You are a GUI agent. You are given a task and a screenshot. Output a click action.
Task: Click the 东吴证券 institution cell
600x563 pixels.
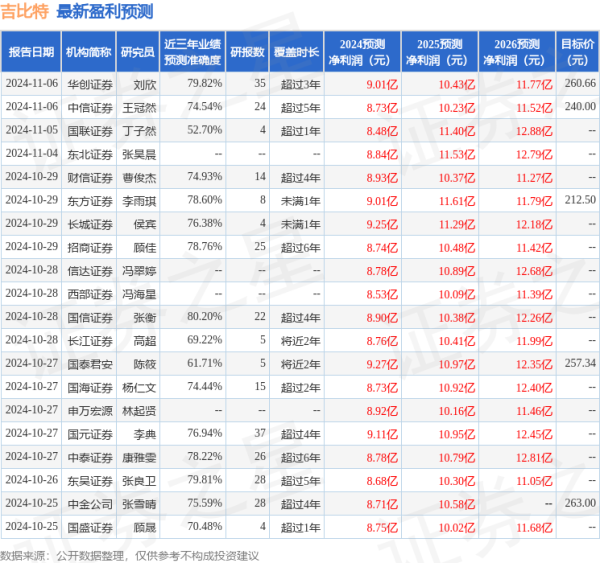click(x=90, y=481)
